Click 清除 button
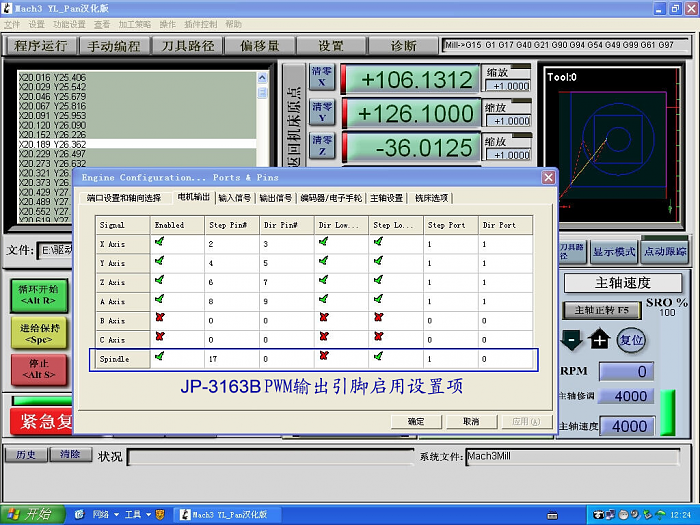 pos(70,454)
